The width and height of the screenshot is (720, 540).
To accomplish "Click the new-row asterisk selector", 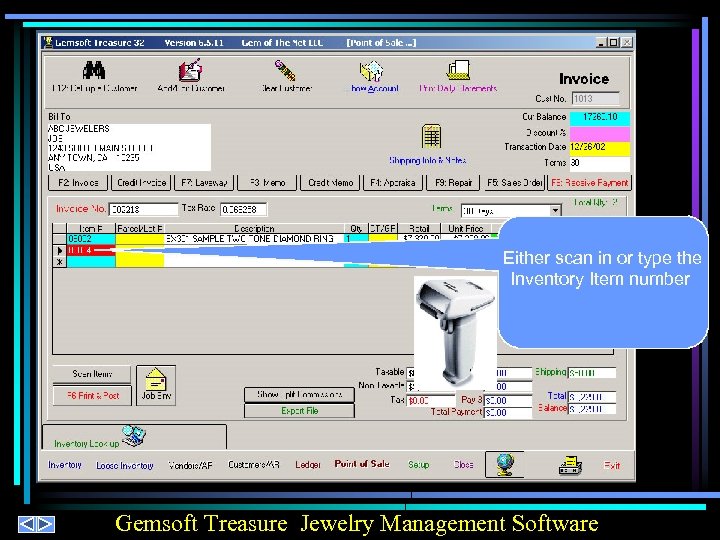I will tap(60, 262).
